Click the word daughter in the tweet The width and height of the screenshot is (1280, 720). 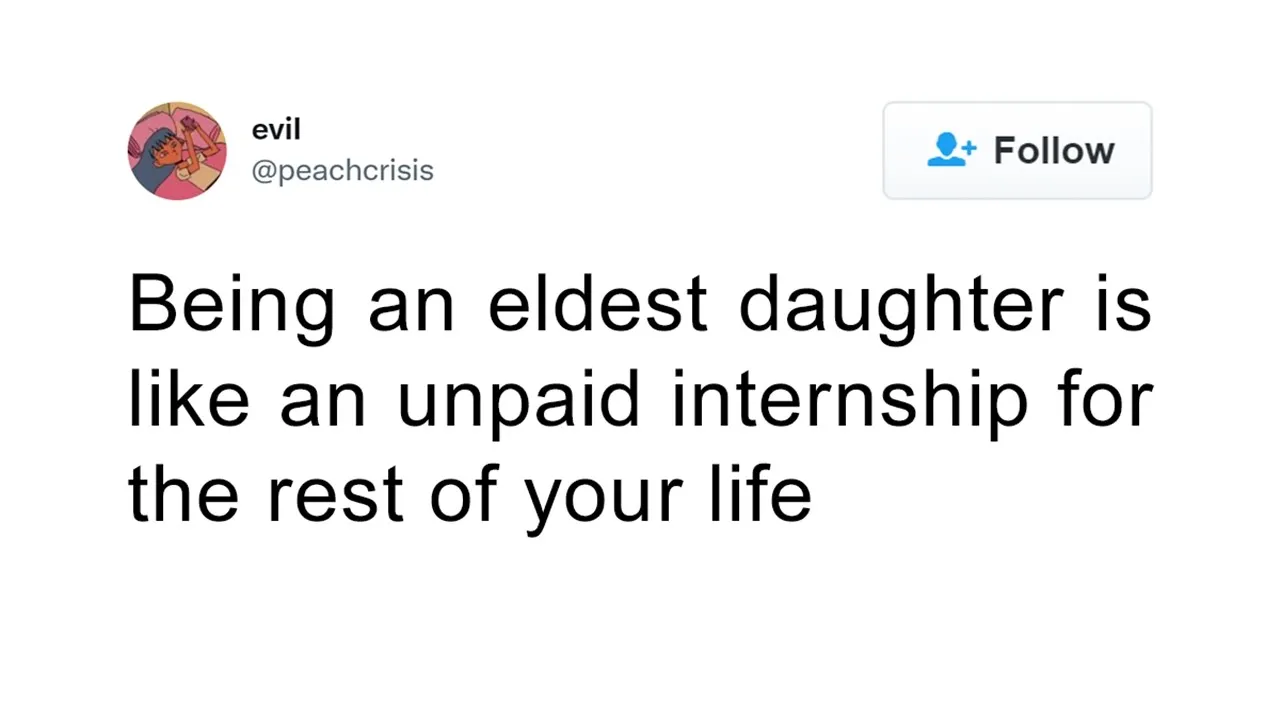tap(900, 306)
